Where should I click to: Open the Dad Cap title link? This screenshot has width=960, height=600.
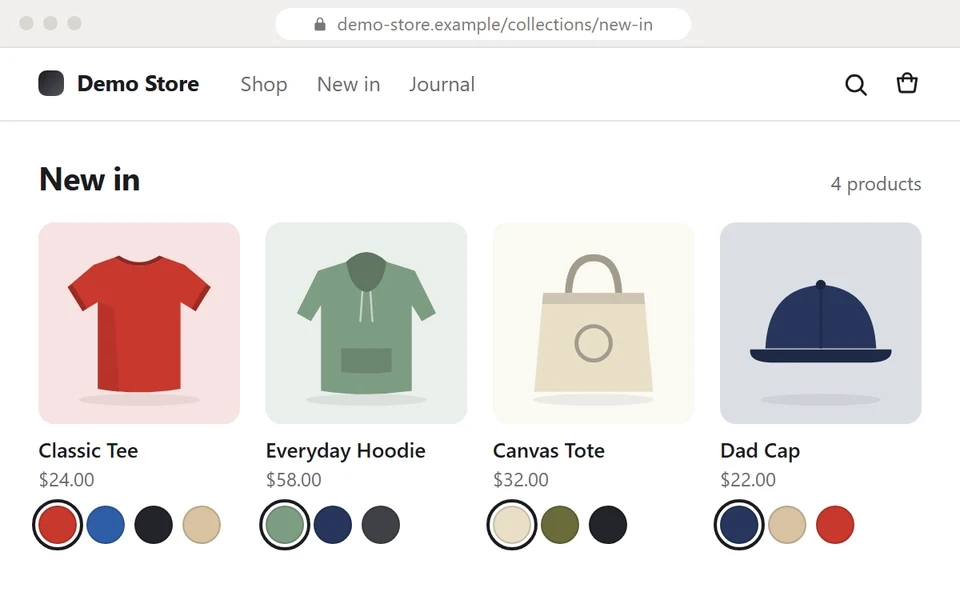pos(760,451)
